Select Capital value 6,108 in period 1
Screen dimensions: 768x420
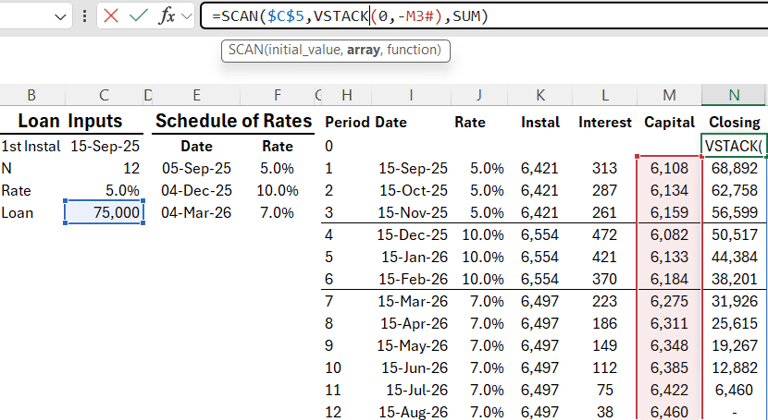point(669,168)
